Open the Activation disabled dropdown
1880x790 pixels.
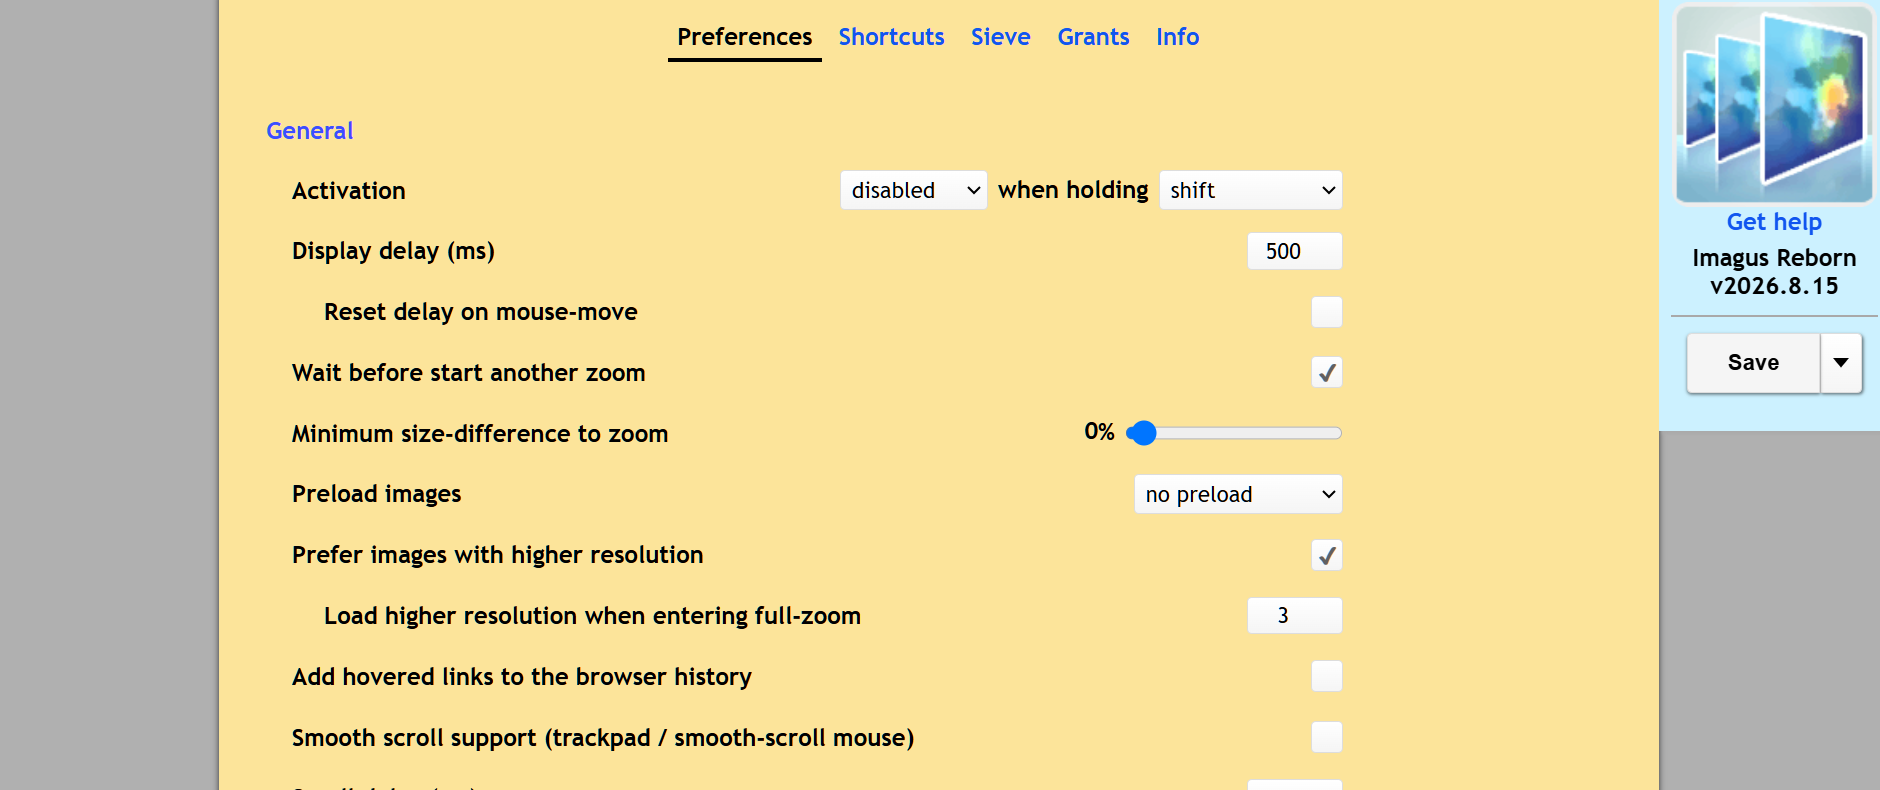point(914,190)
